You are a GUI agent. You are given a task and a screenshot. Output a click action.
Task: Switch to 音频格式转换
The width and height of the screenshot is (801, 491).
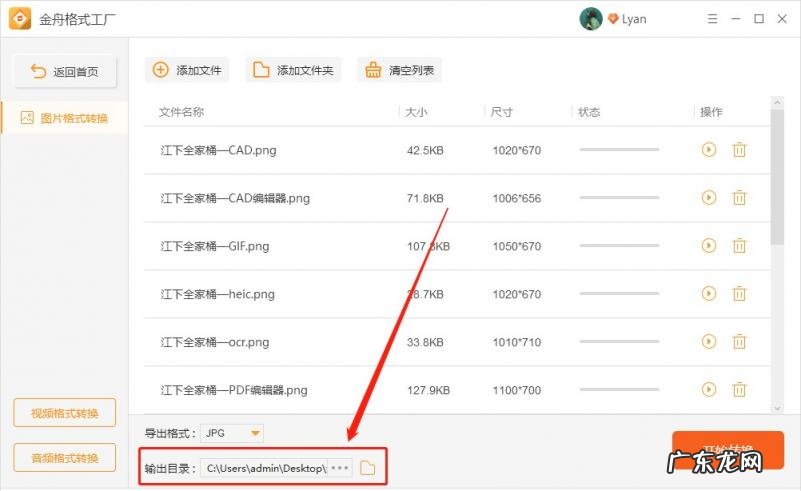[65, 457]
